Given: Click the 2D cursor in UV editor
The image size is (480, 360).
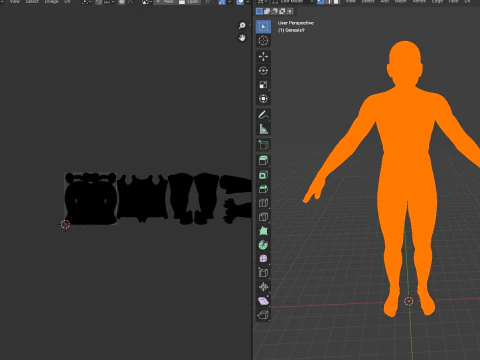Looking at the screenshot, I should 65,225.
